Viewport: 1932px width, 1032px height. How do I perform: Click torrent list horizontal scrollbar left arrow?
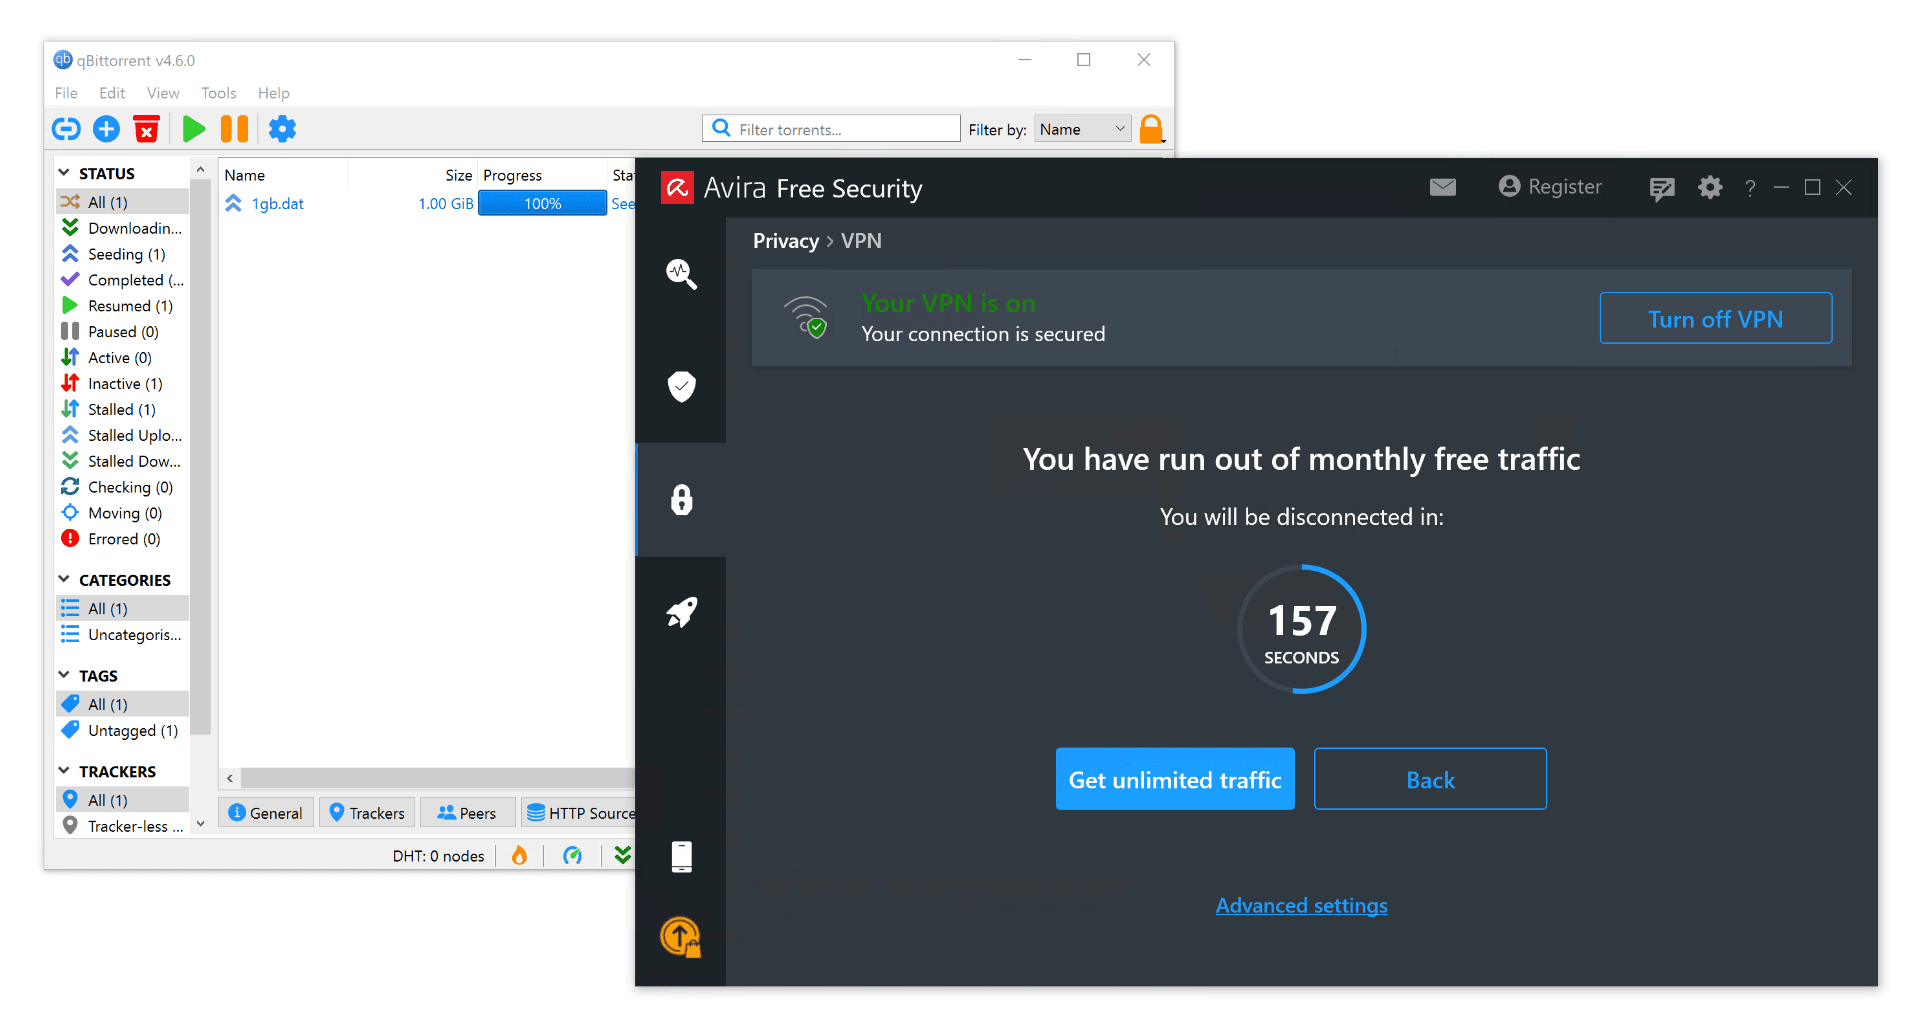click(x=230, y=778)
